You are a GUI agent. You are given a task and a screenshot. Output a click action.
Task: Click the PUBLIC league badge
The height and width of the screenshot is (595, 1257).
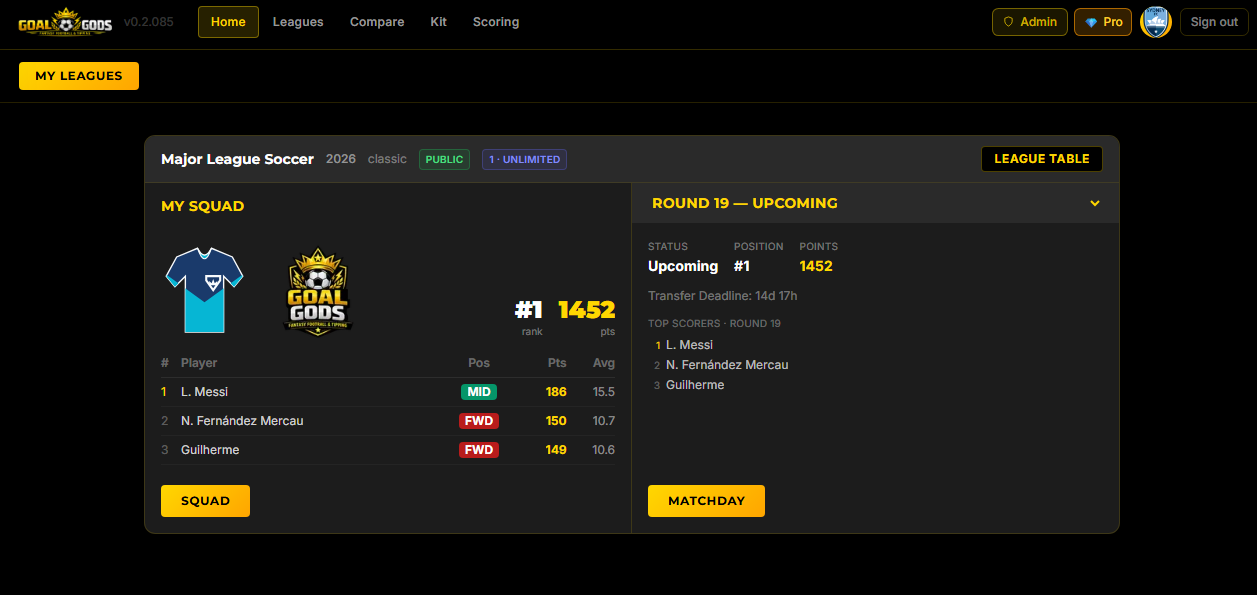[x=444, y=159]
